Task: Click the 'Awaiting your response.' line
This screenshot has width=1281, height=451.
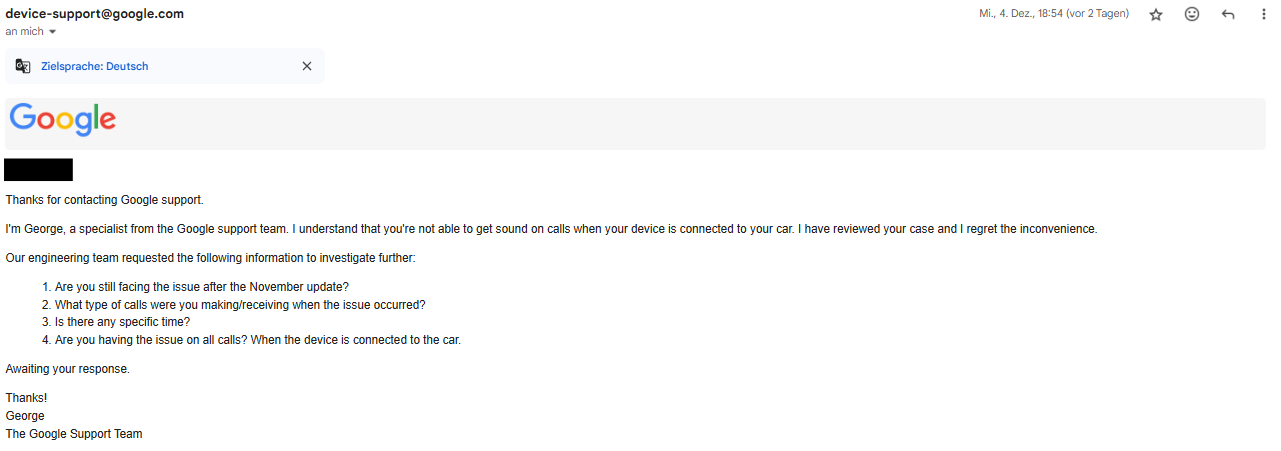Action: coord(68,369)
